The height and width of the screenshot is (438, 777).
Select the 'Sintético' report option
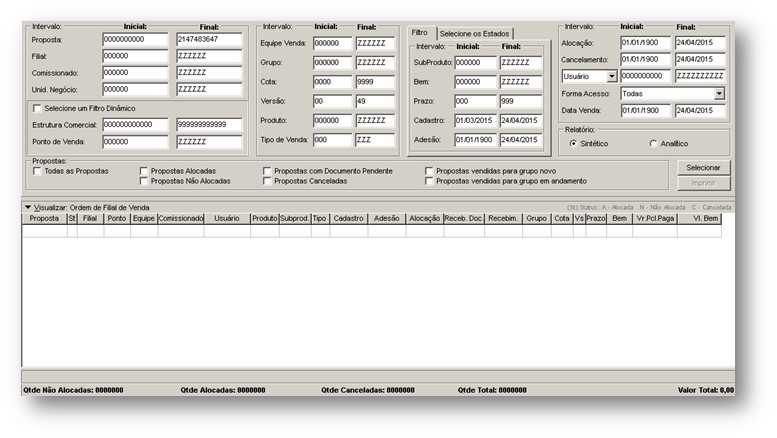point(573,144)
